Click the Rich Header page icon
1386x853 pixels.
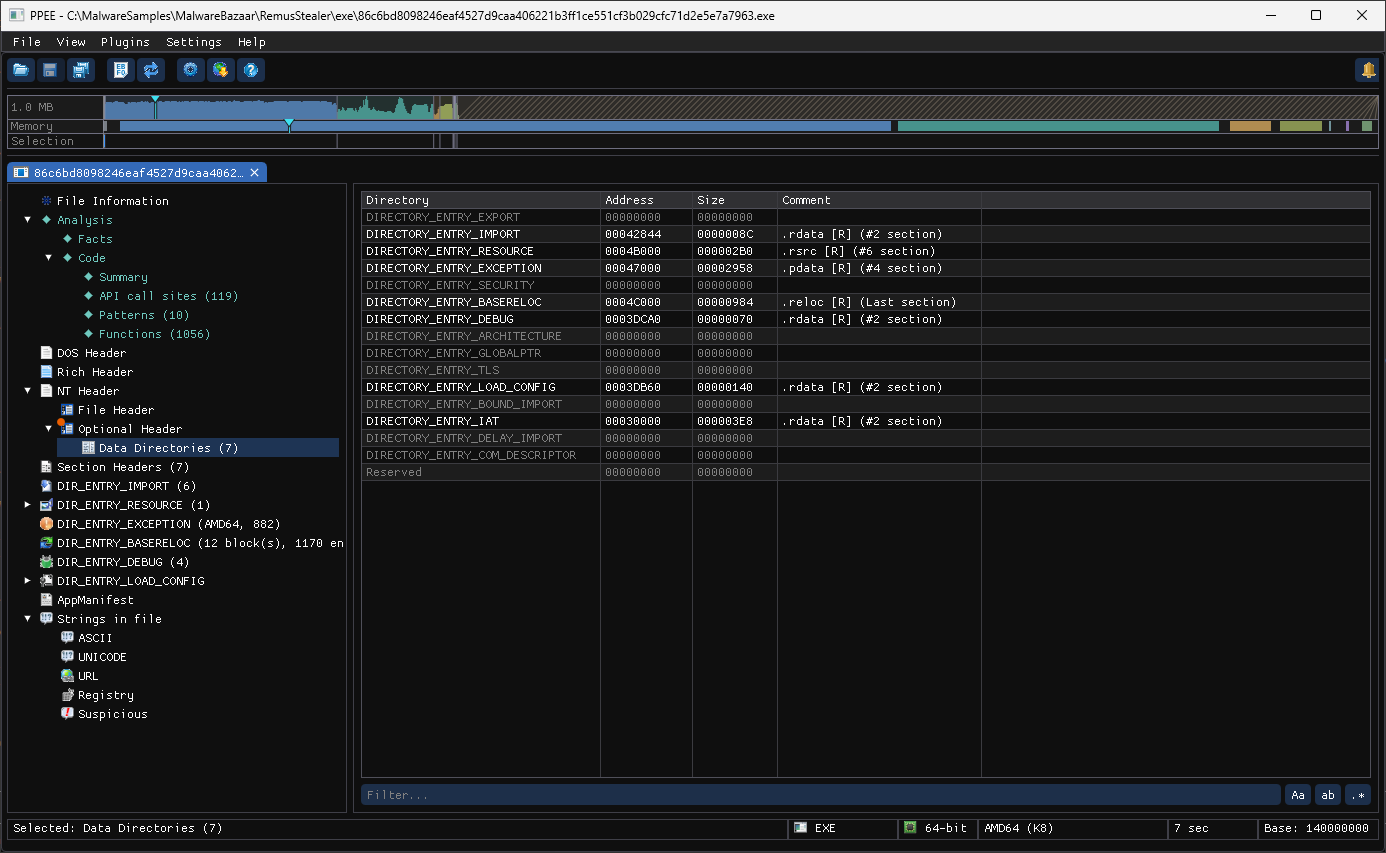(x=46, y=372)
